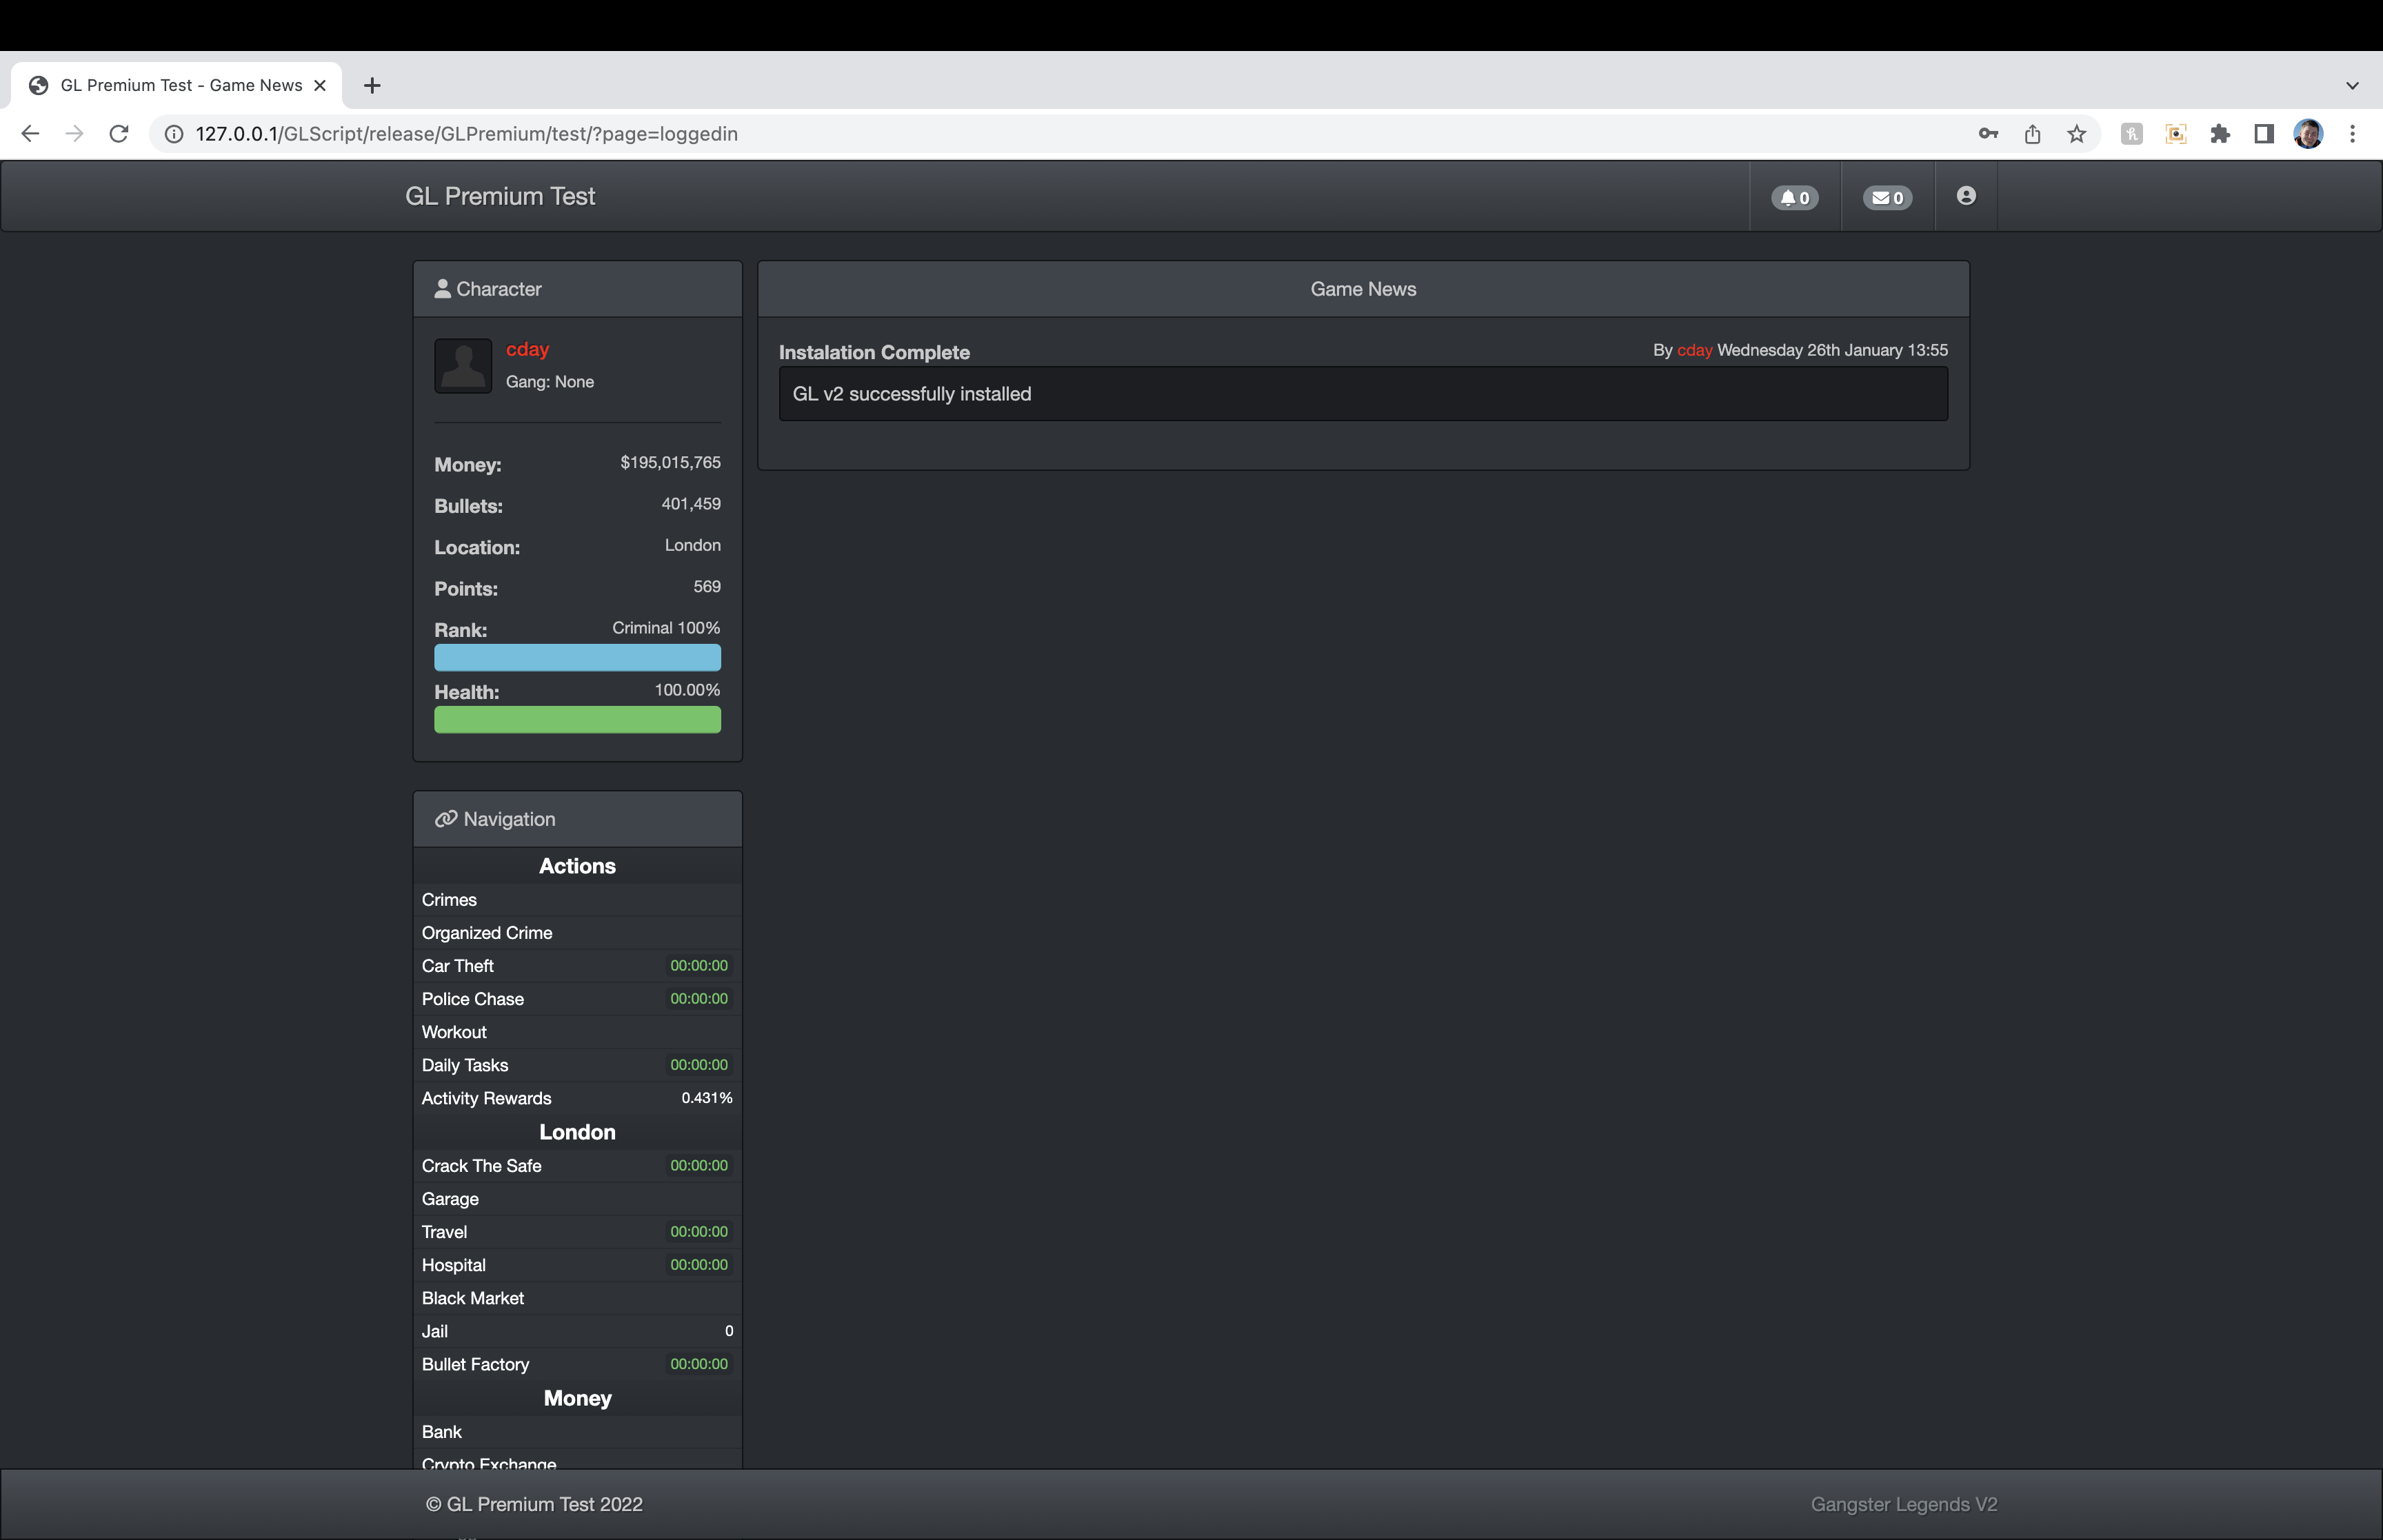Viewport: 2383px width, 1540px height.
Task: Open the Chrome profile avatar menu
Action: click(2308, 133)
